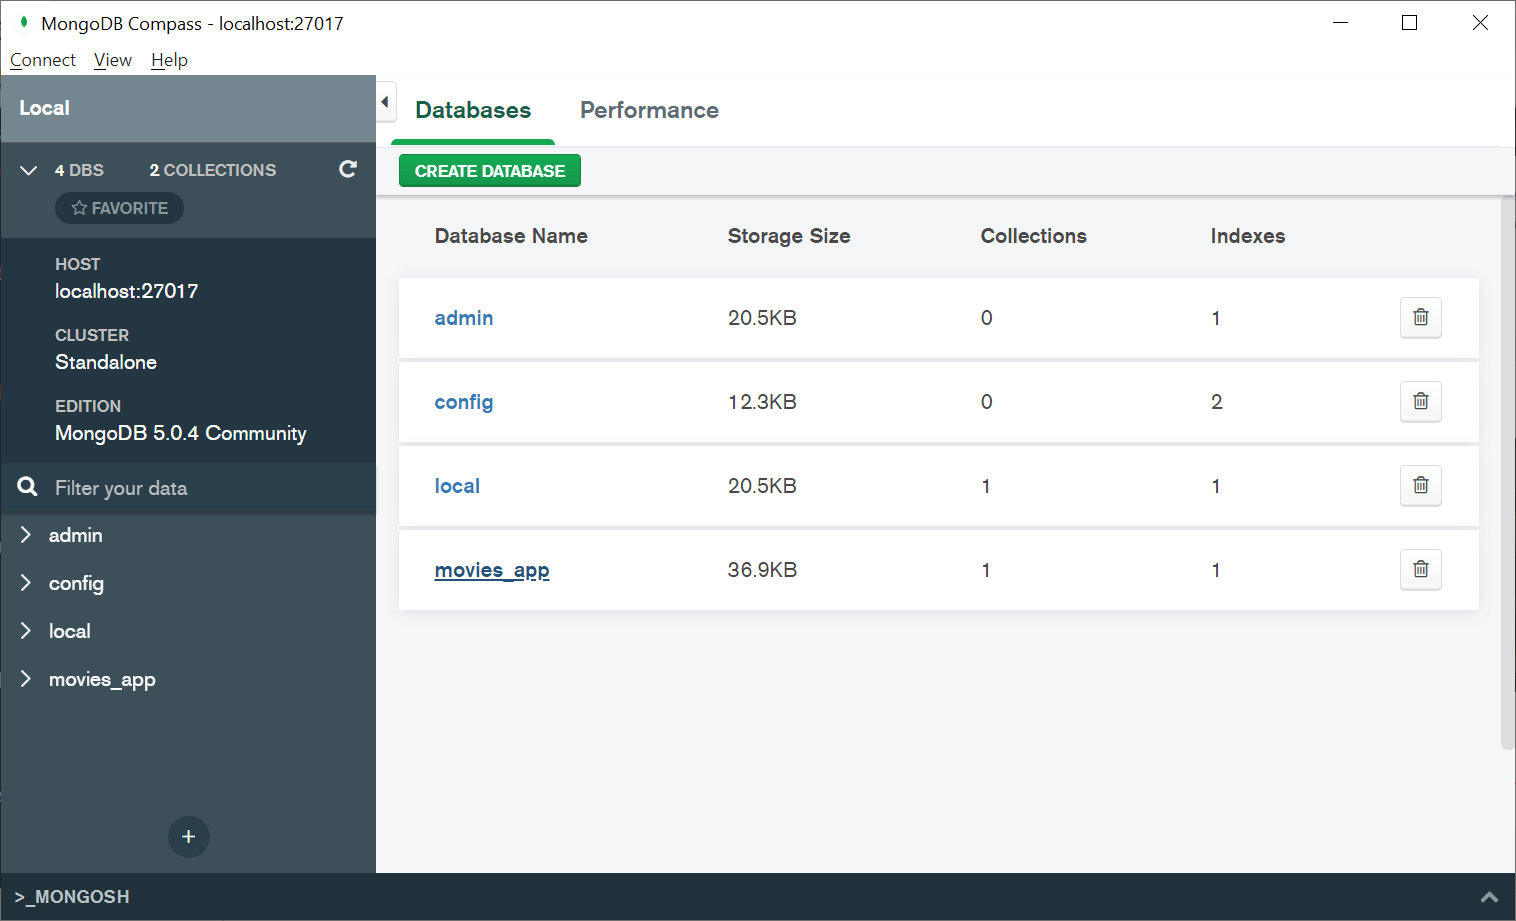This screenshot has height=921, width=1516.
Task: Delete the local database using its trash icon
Action: coord(1420,485)
